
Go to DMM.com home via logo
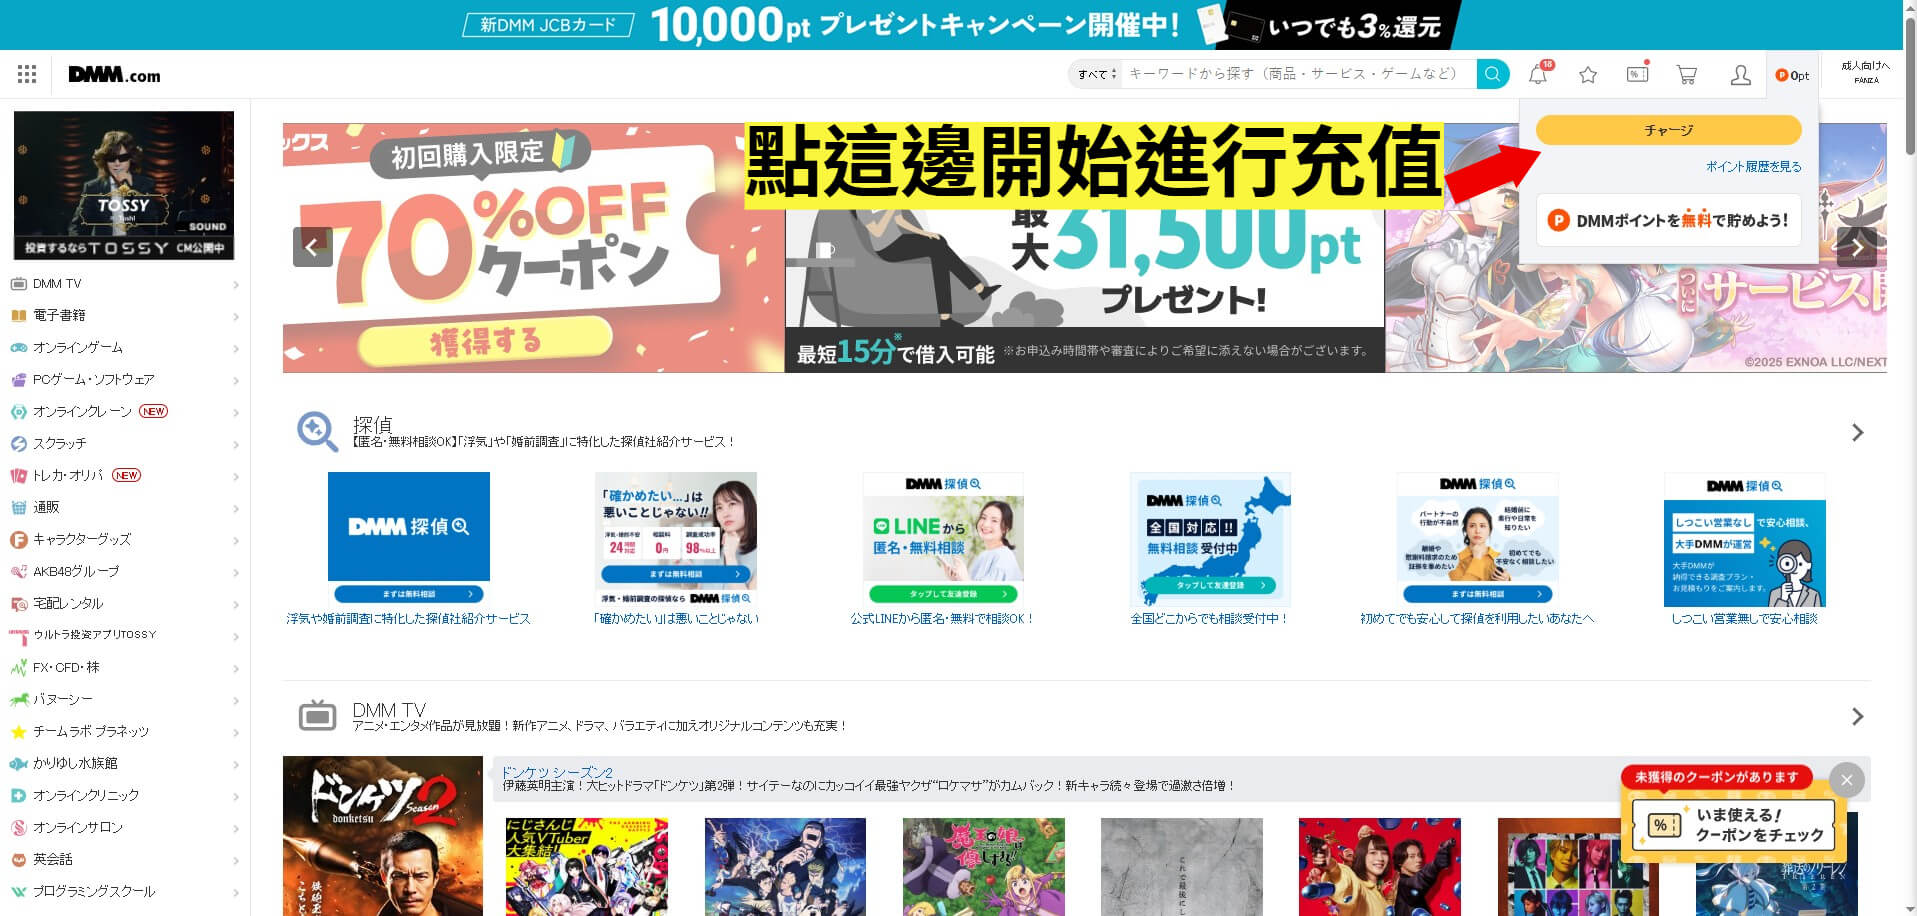[114, 75]
